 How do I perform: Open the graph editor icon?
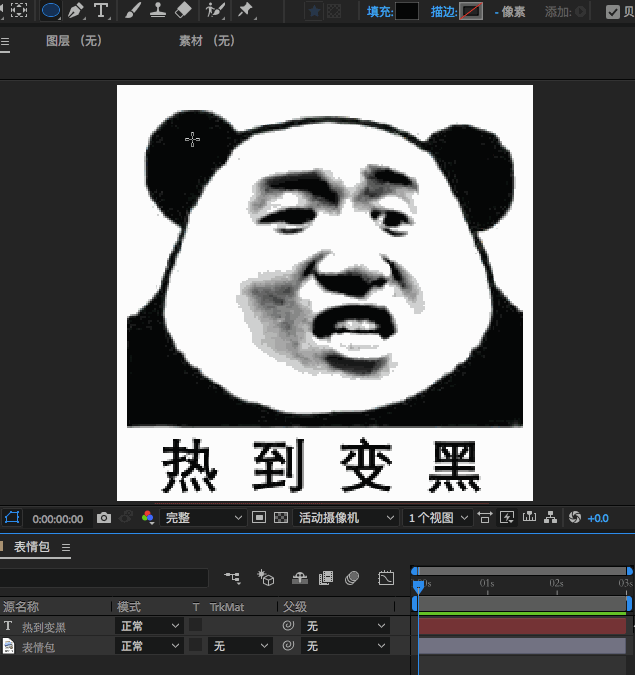click(x=386, y=578)
